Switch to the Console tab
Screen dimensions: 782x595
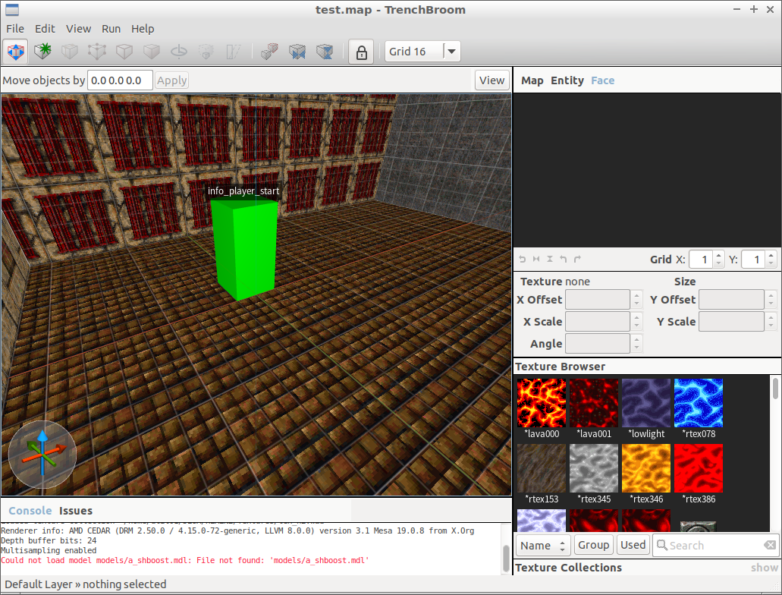point(30,511)
